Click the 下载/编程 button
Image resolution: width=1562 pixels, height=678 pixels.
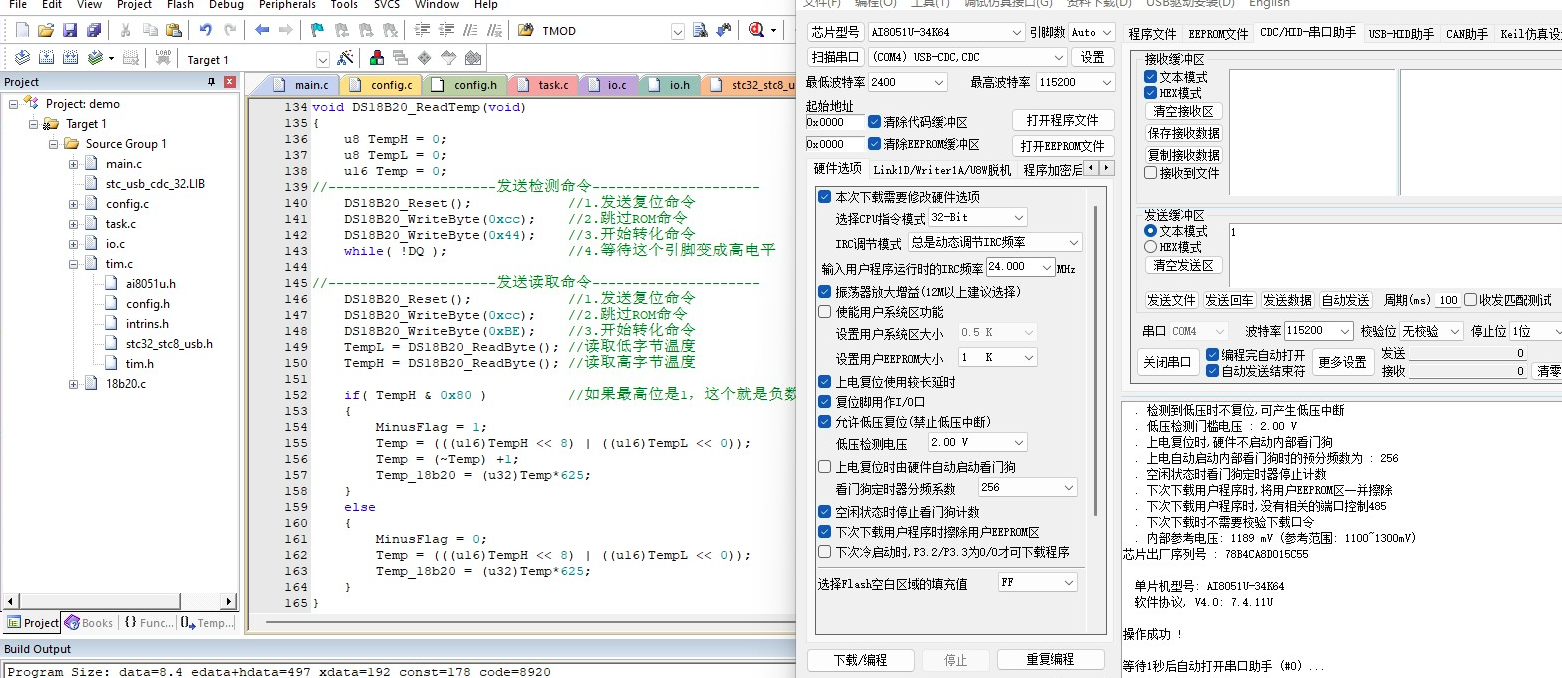point(860,660)
